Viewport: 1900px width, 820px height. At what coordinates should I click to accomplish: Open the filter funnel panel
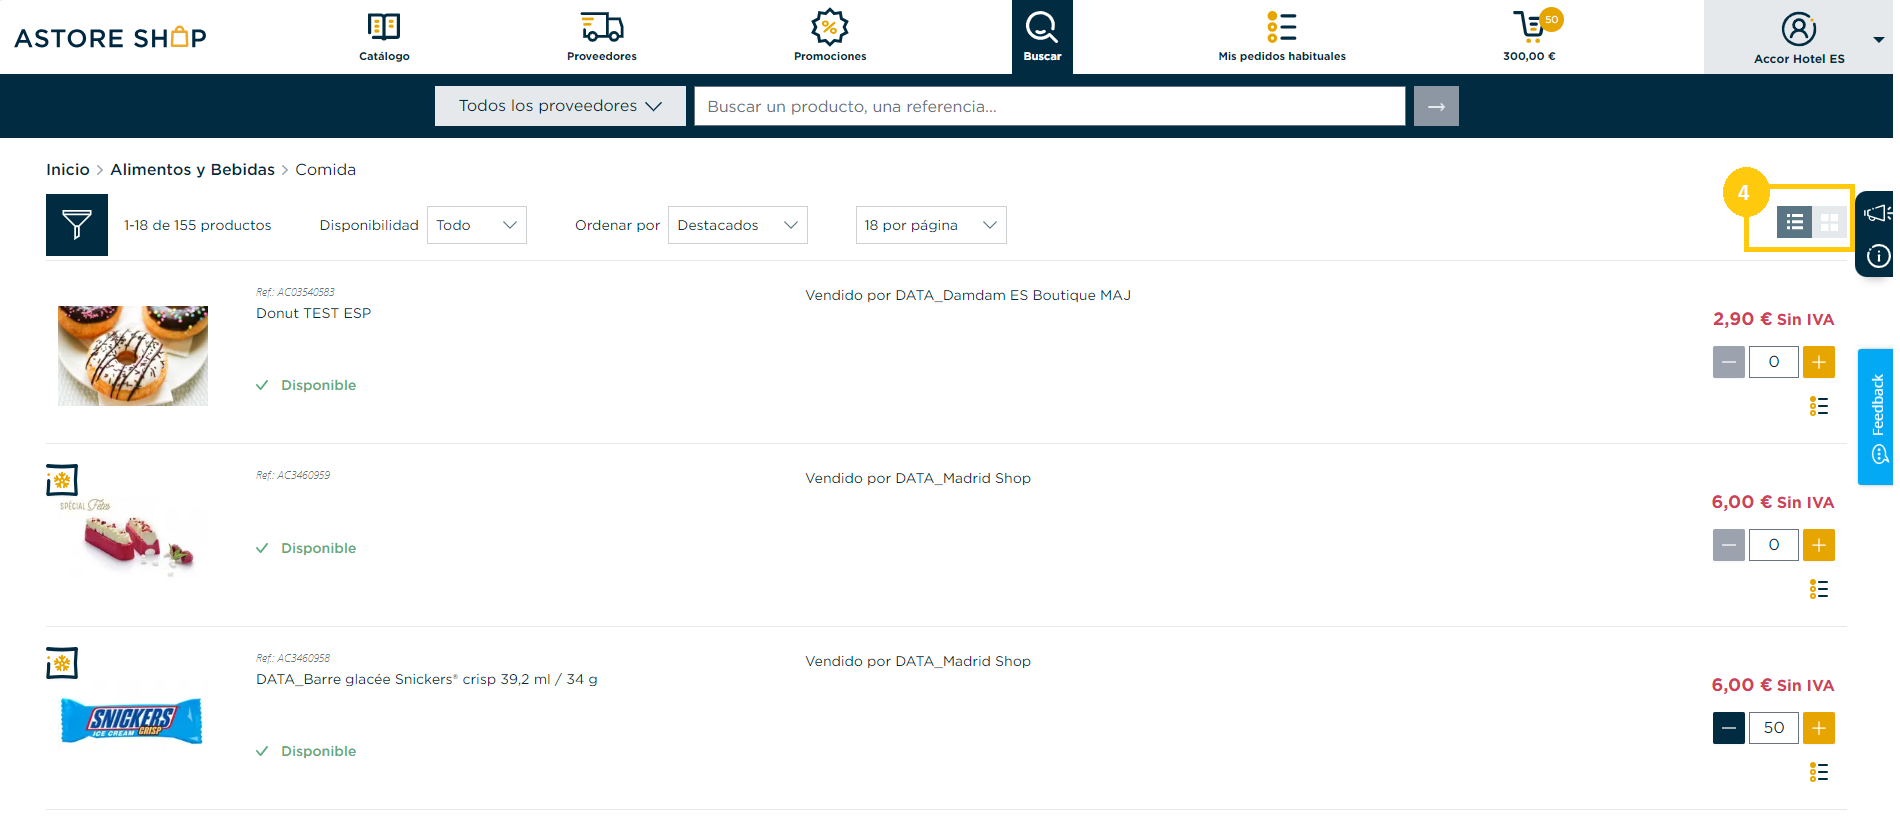click(x=77, y=225)
